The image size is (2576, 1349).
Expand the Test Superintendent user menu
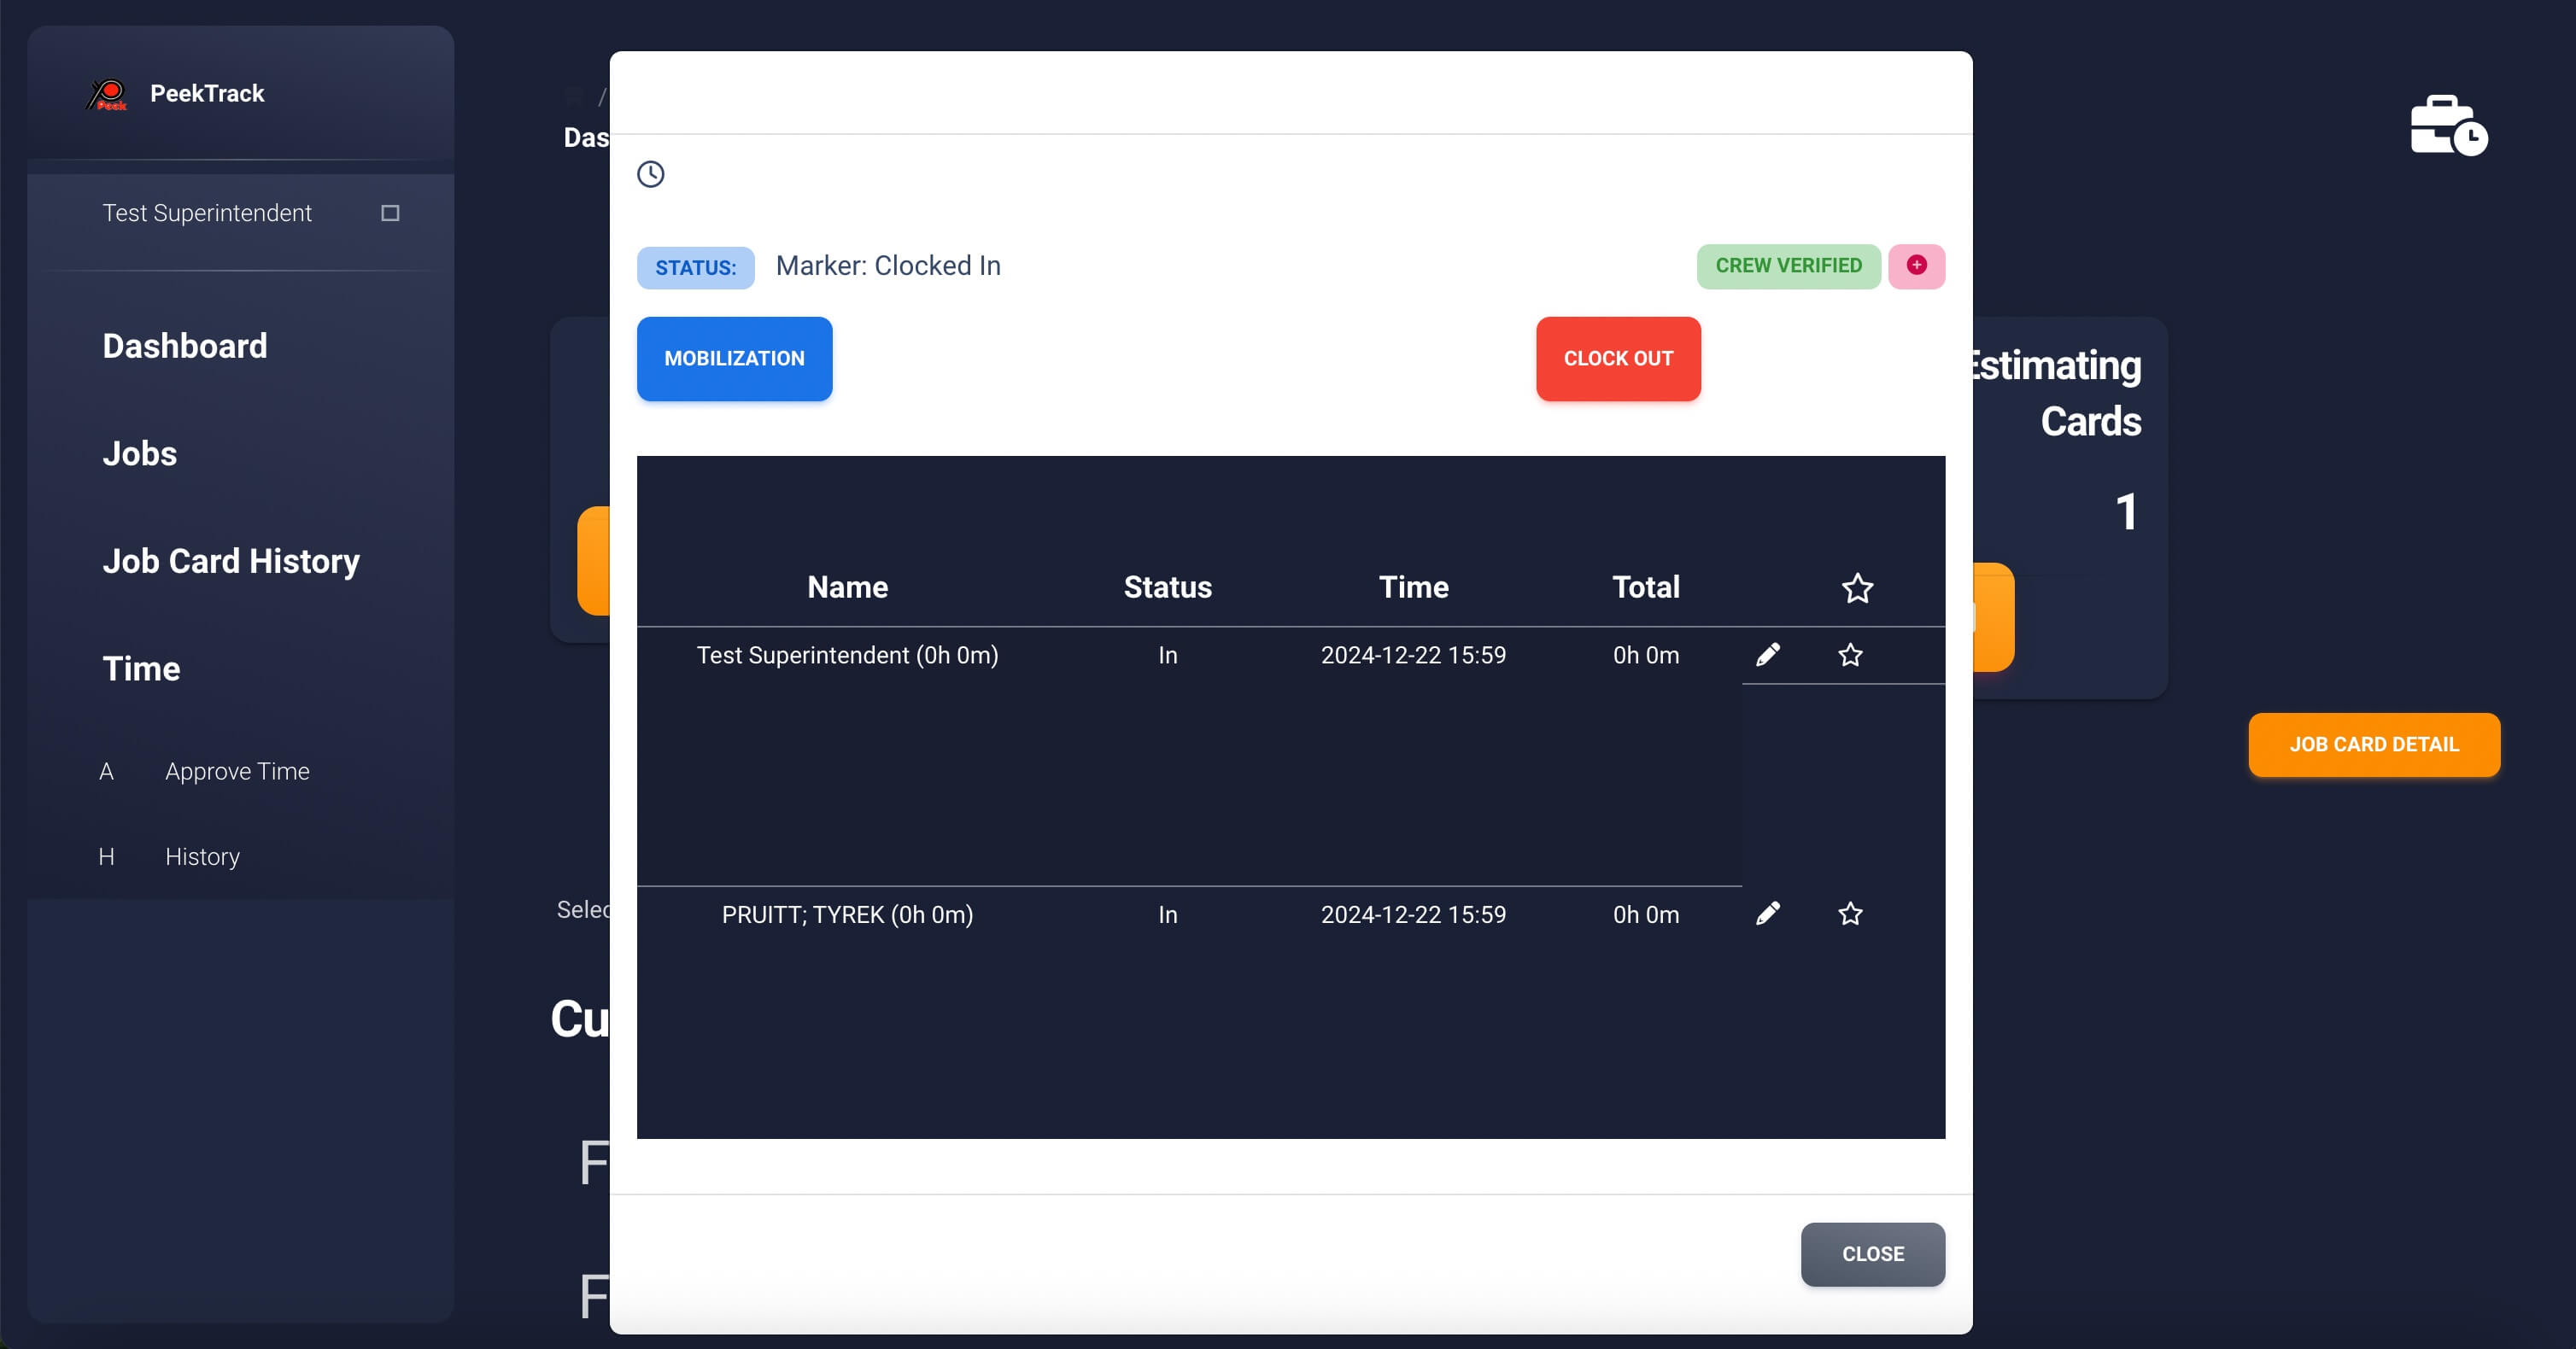[x=207, y=213]
